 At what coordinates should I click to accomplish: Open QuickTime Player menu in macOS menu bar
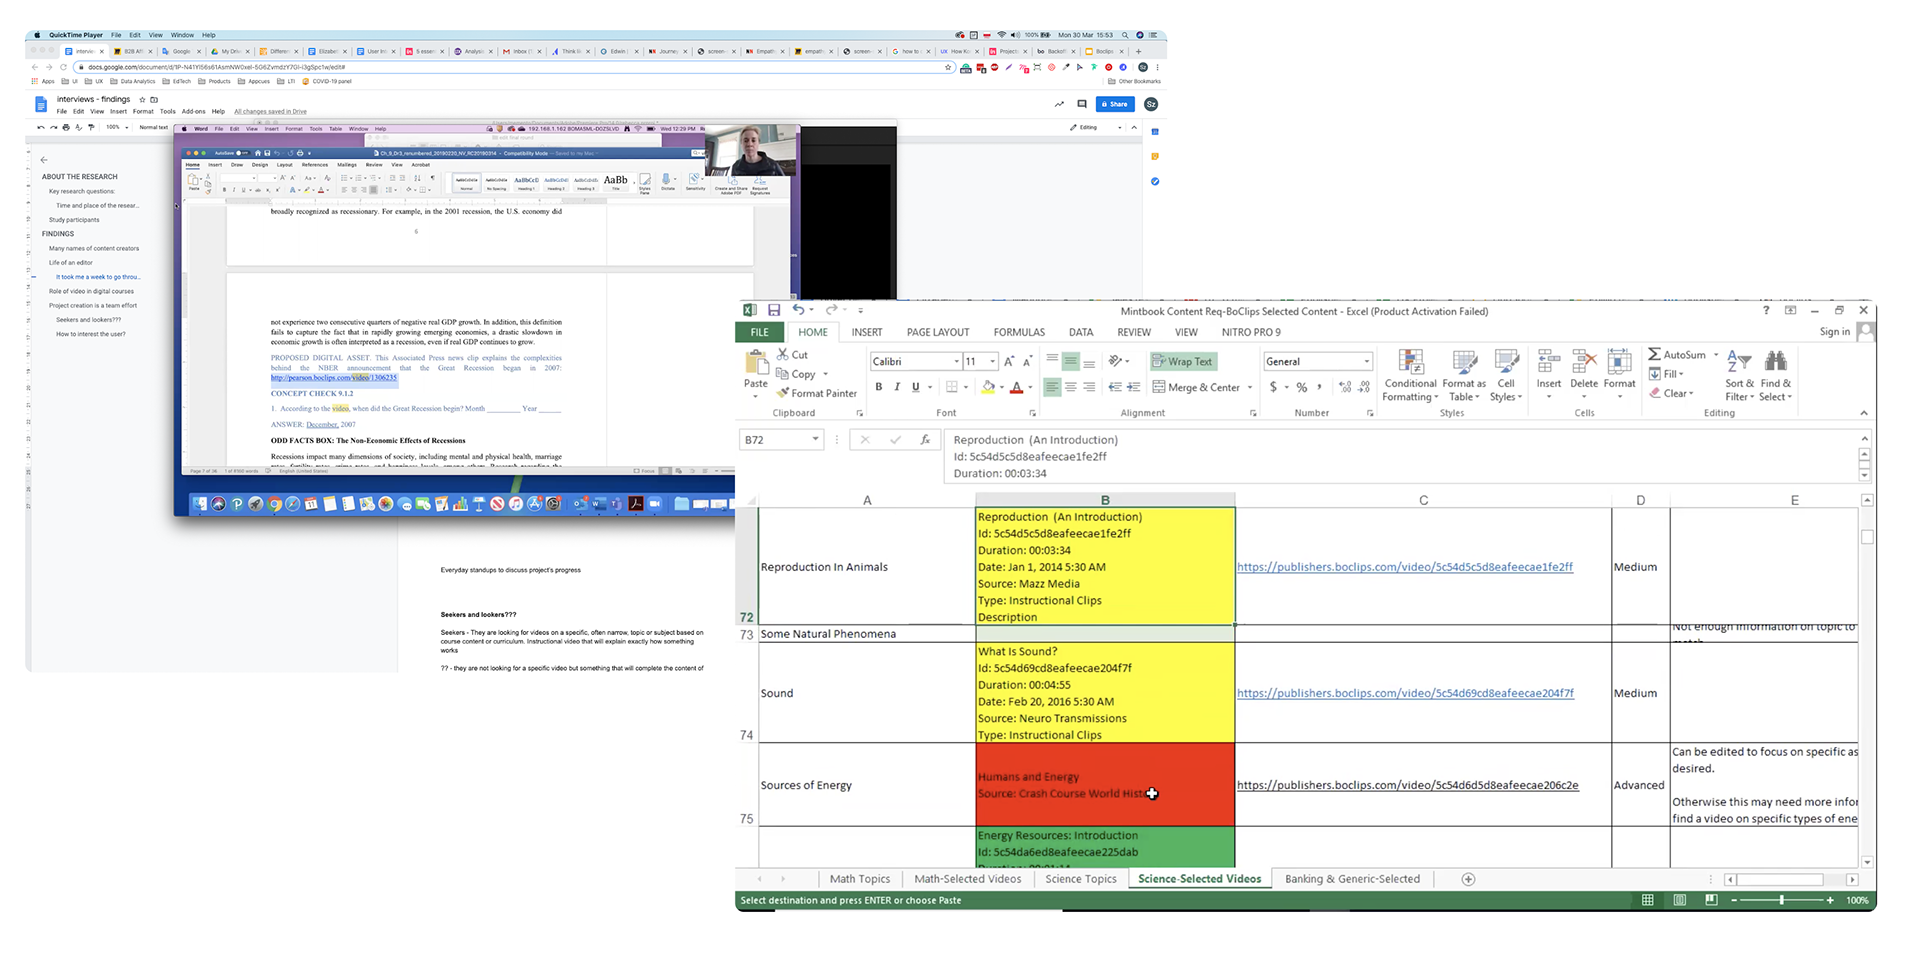(76, 35)
